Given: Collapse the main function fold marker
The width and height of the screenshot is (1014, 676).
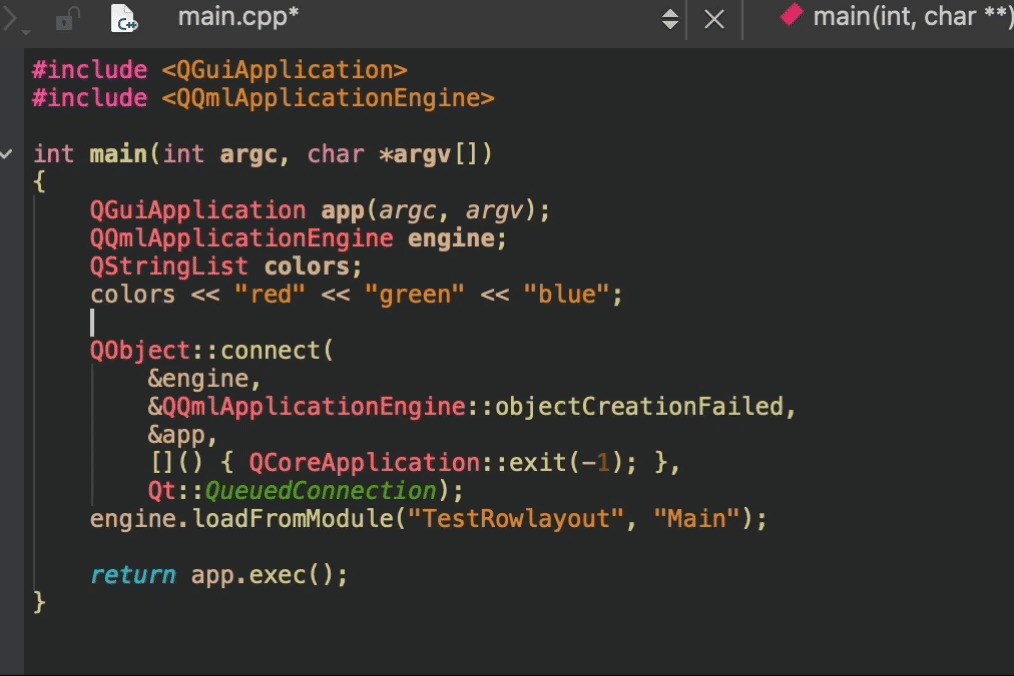Looking at the screenshot, I should [x=6, y=154].
